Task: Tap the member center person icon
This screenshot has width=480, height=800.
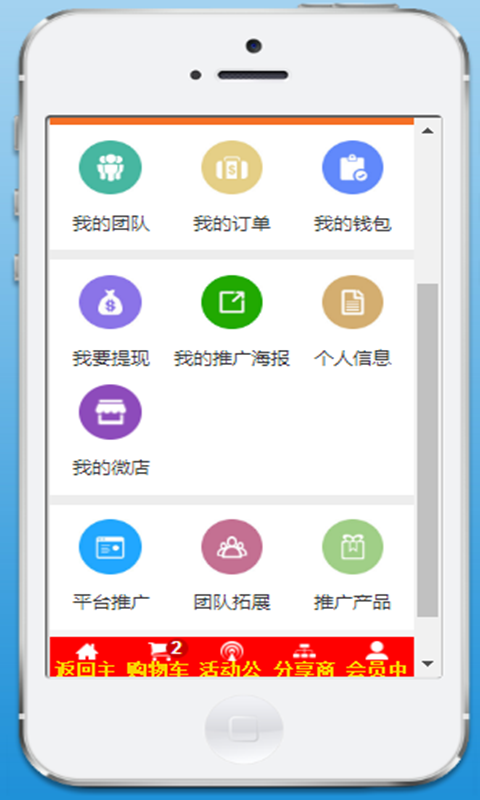Action: [x=376, y=650]
